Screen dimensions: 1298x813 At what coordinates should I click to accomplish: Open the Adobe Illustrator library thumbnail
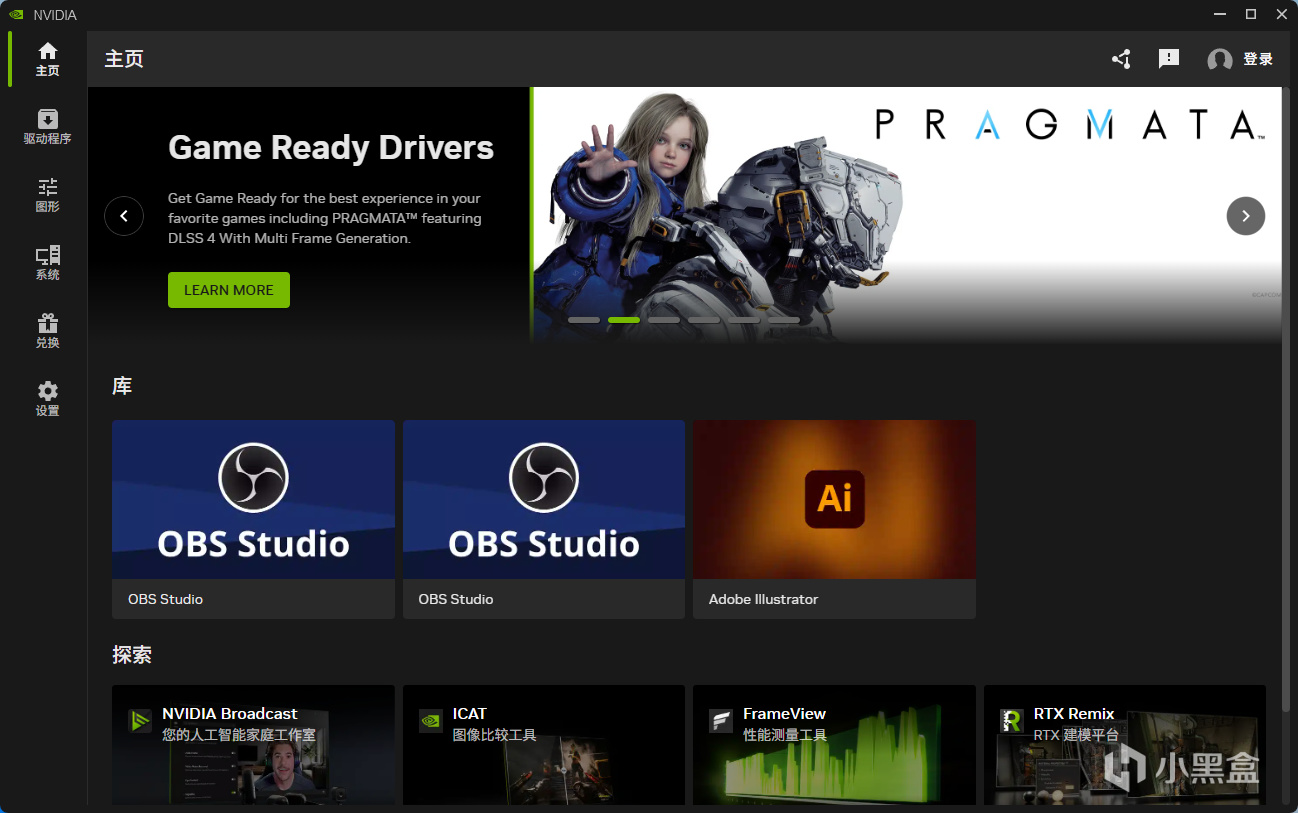tap(834, 499)
